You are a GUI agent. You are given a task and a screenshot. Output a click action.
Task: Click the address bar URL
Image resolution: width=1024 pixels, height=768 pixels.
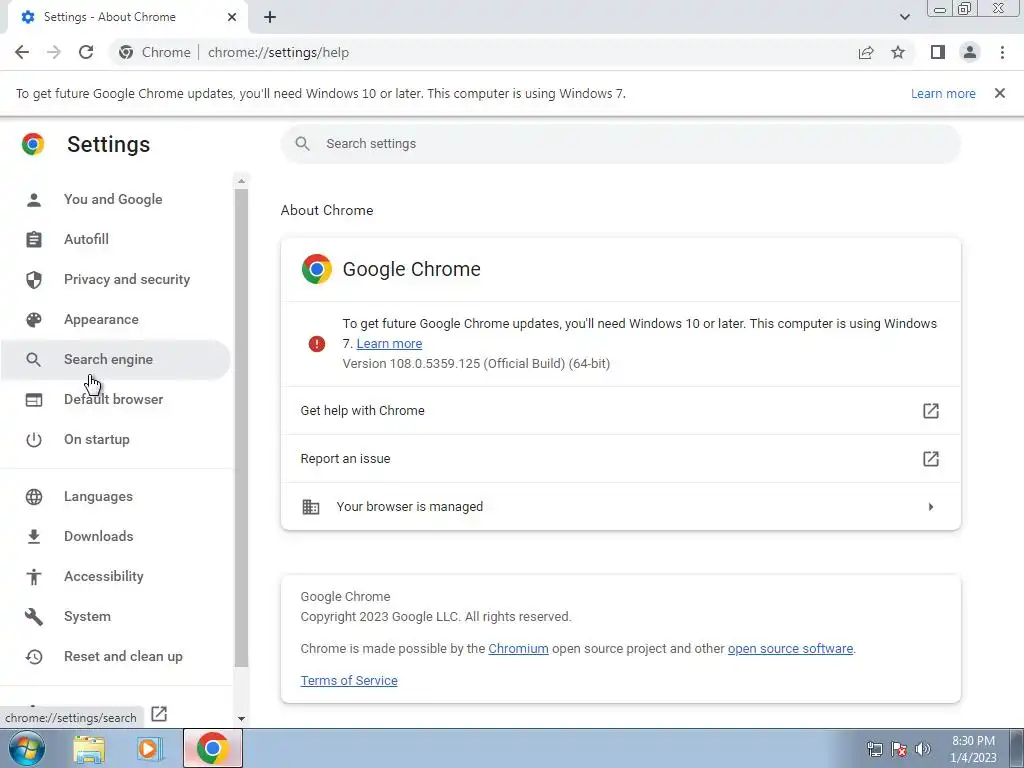click(x=278, y=52)
